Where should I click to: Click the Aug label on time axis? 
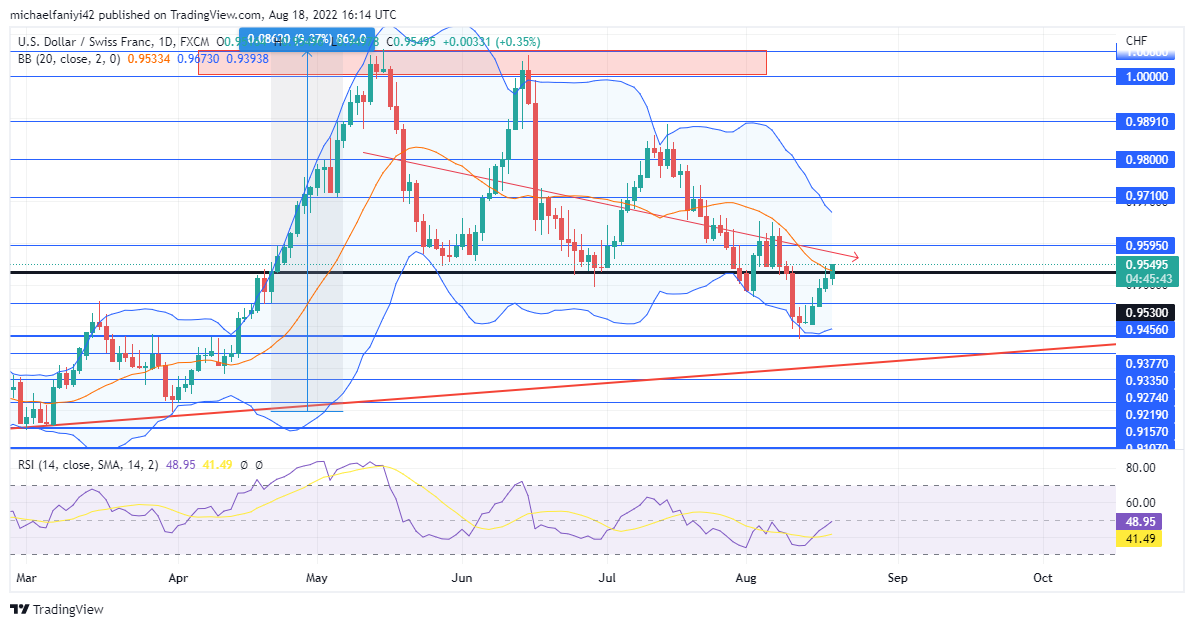click(745, 577)
